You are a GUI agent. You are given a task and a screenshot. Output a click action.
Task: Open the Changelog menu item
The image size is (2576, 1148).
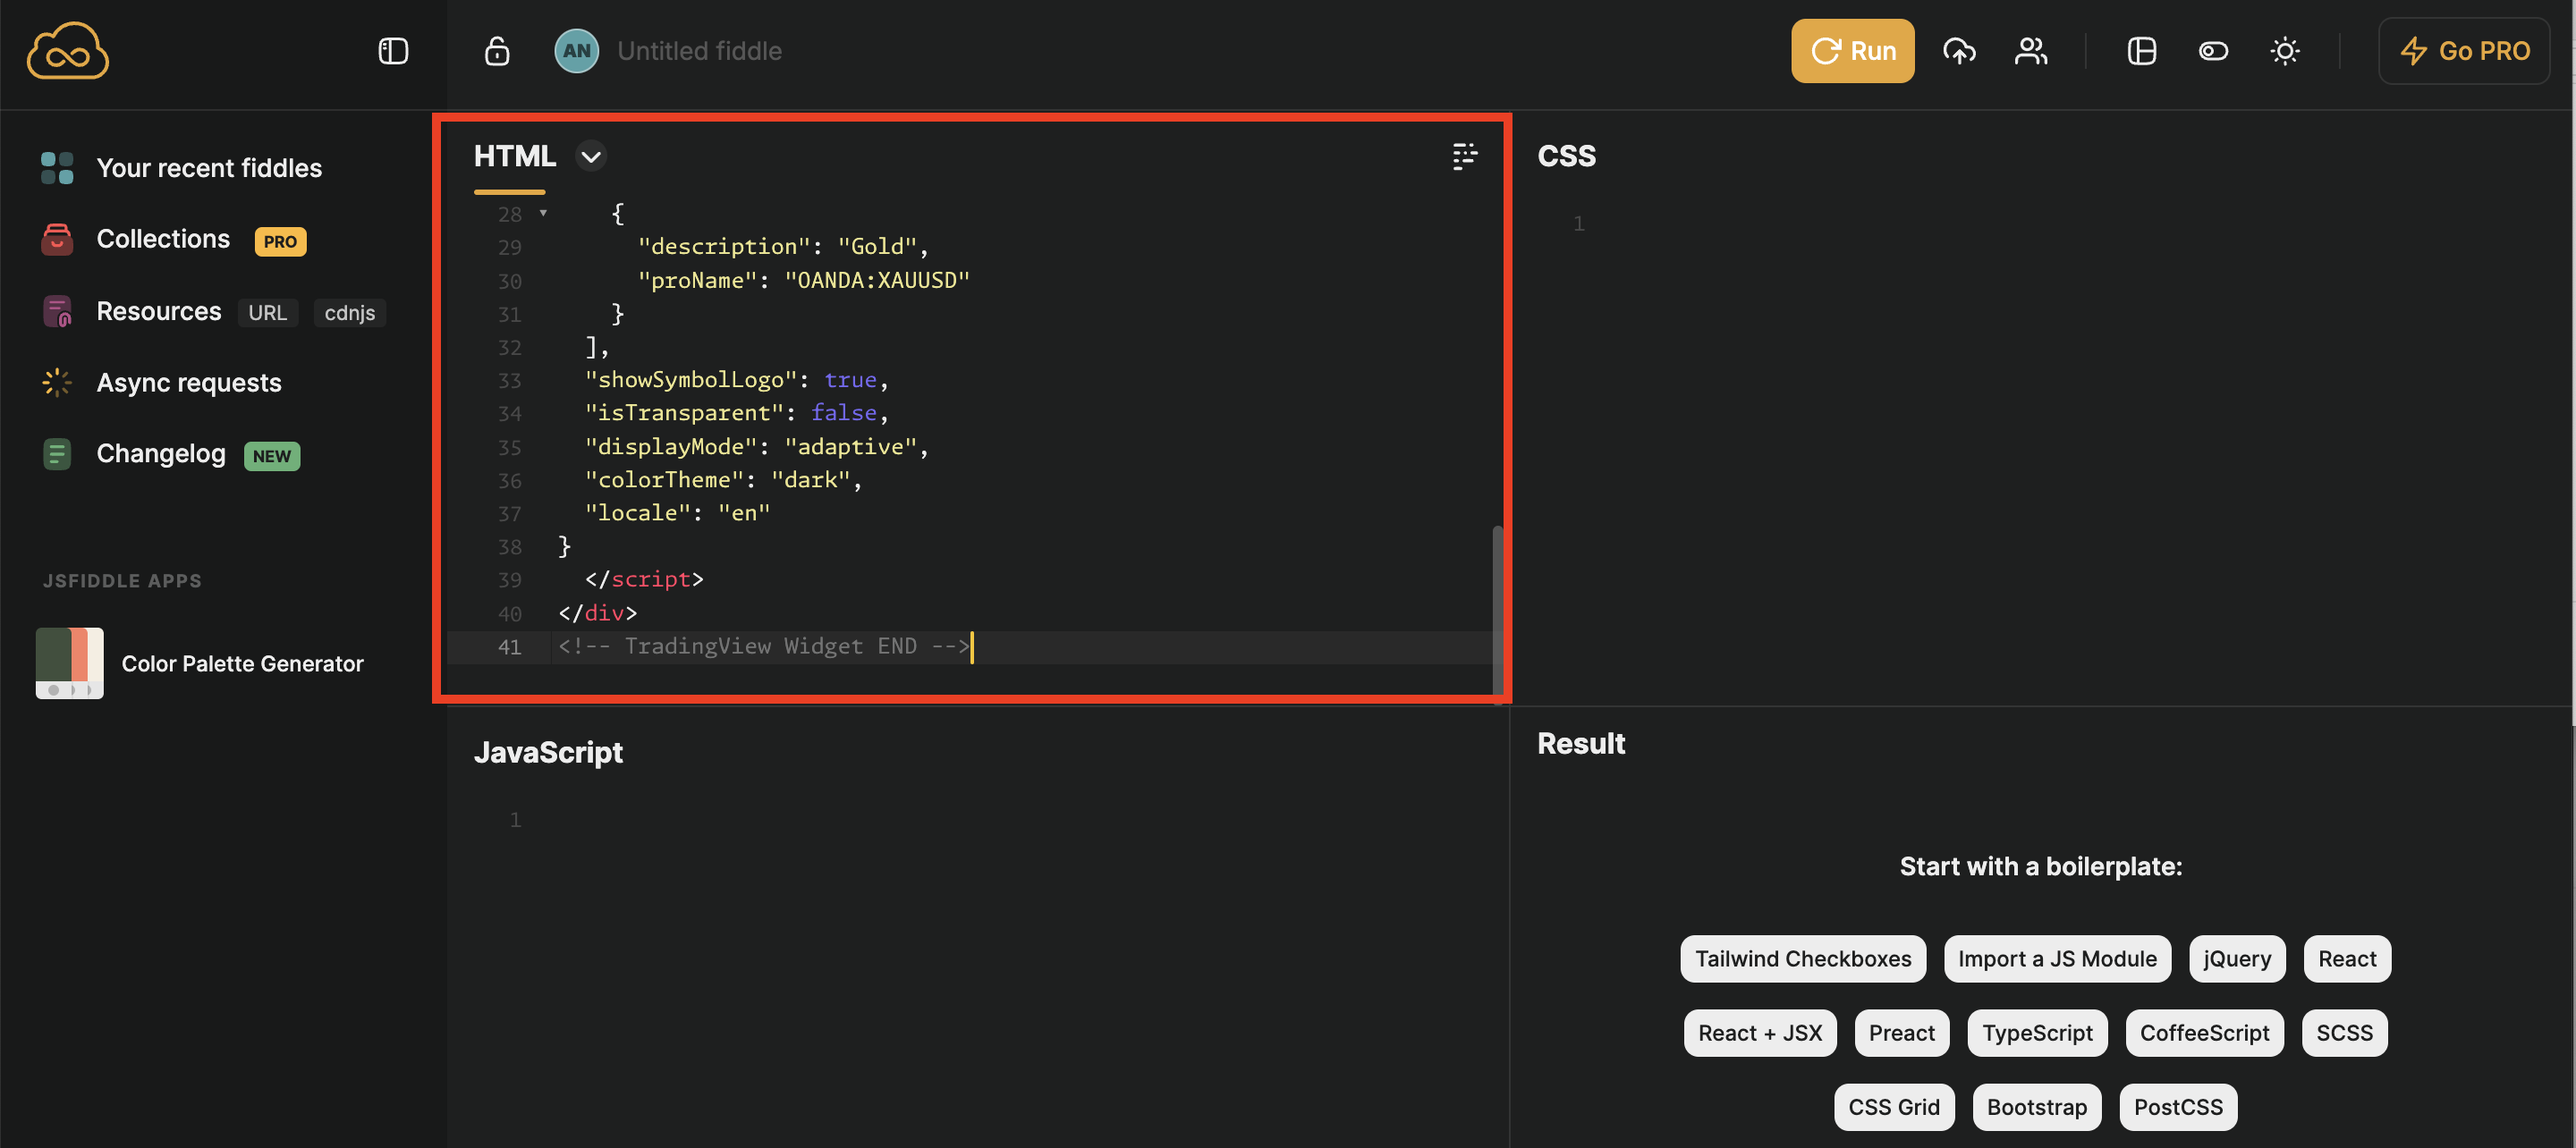point(161,454)
